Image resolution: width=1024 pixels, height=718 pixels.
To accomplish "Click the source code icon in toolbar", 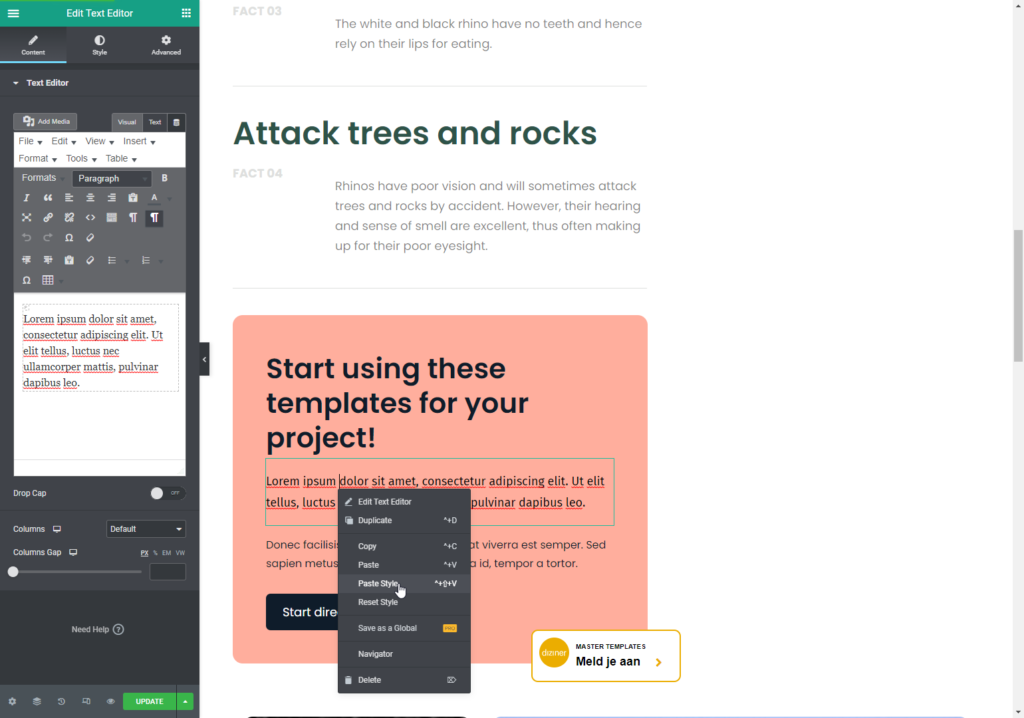I will click(90, 217).
